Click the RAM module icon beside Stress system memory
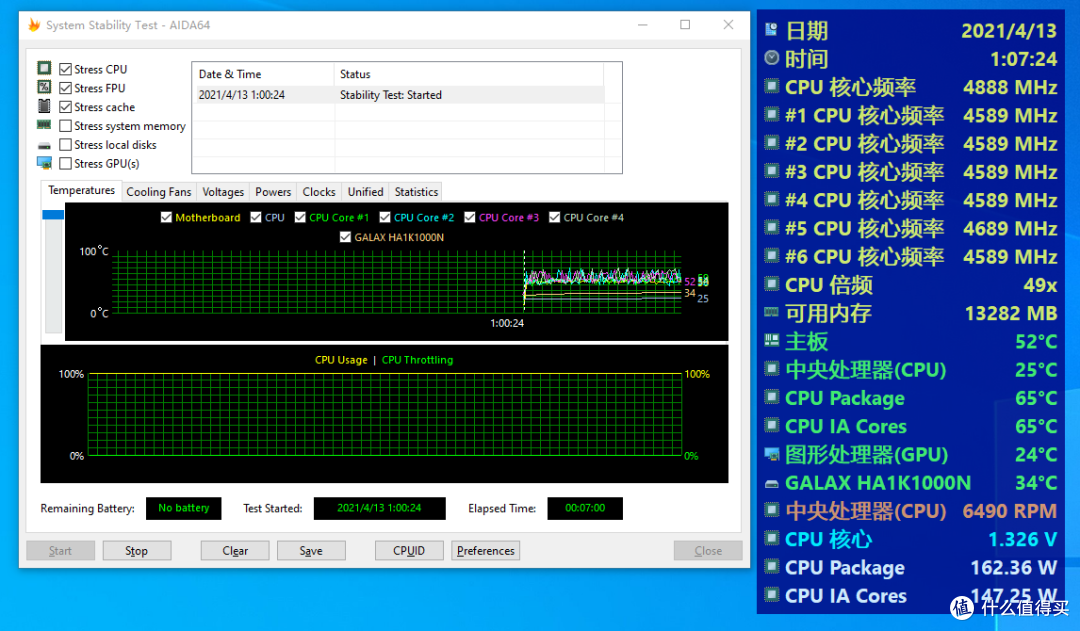The image size is (1080, 631). point(44,125)
